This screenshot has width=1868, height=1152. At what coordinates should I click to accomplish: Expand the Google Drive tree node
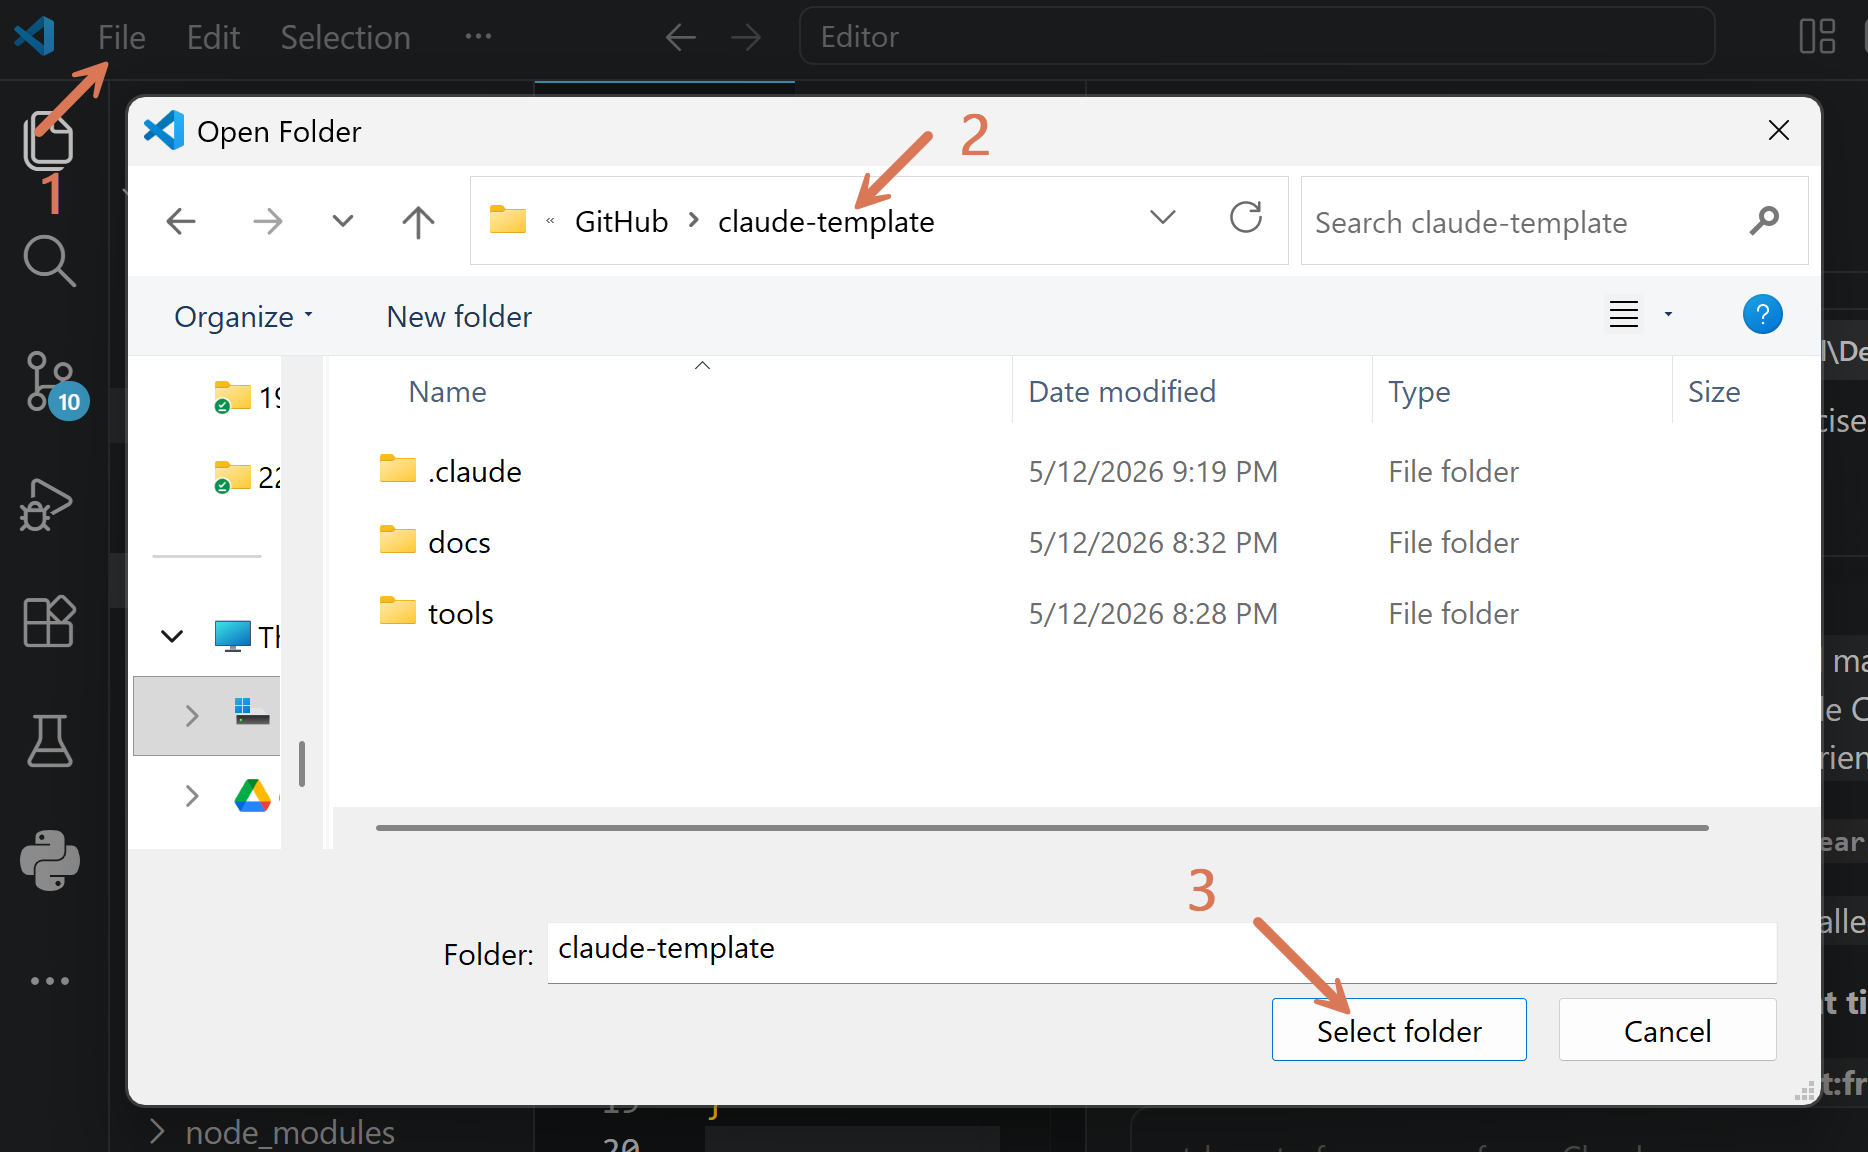(192, 796)
